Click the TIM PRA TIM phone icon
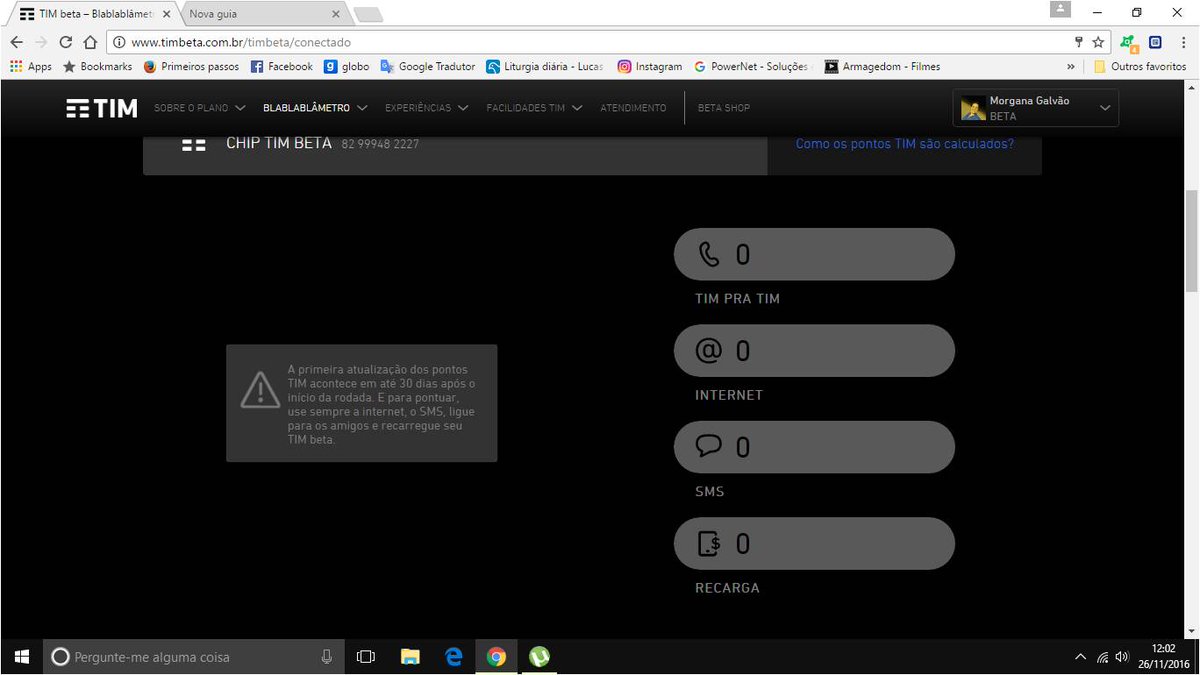This screenshot has height=675, width=1200. coord(711,254)
